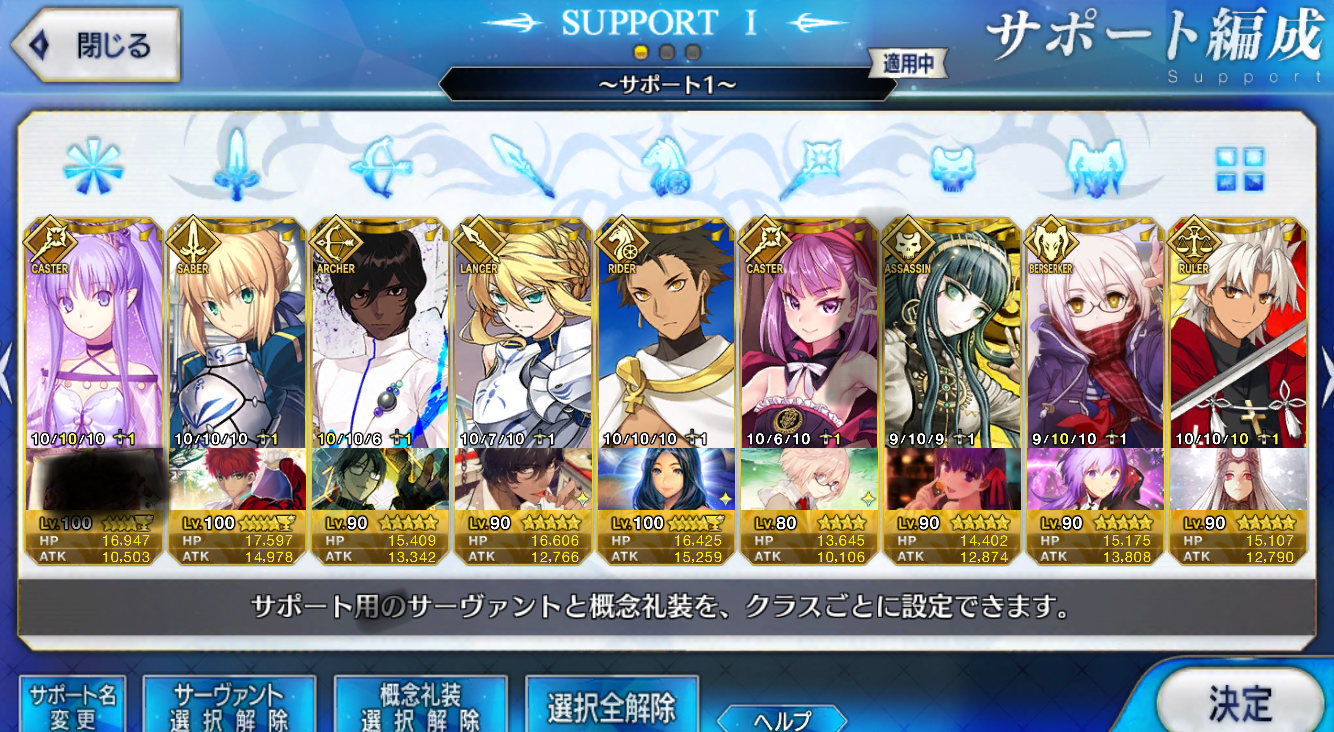
Task: Click 概念礼装選択解除 to clear craft essences
Action: click(x=421, y=705)
